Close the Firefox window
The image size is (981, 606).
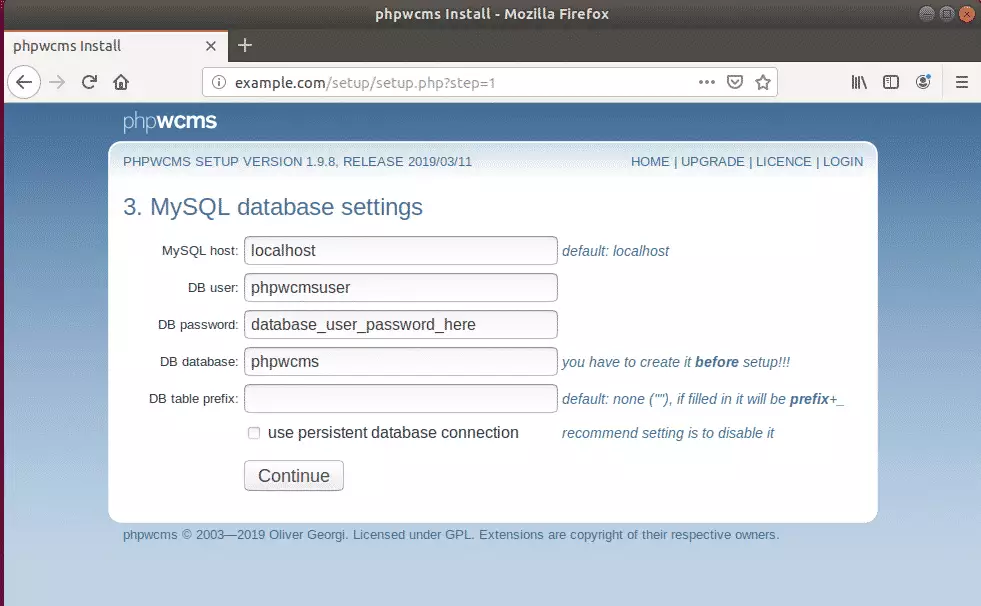point(967,14)
